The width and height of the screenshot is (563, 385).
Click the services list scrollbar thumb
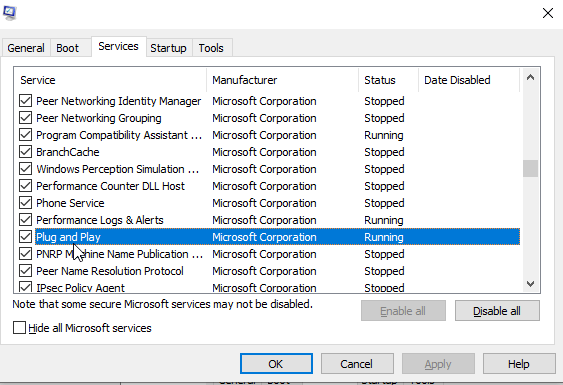[530, 168]
